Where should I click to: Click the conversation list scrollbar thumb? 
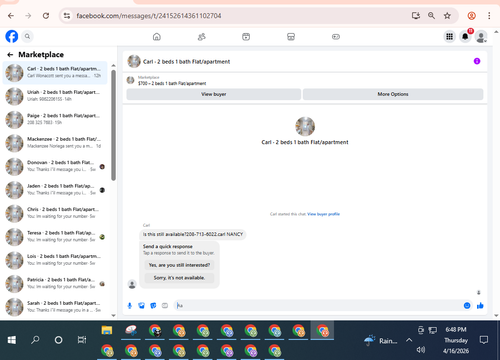click(113, 125)
